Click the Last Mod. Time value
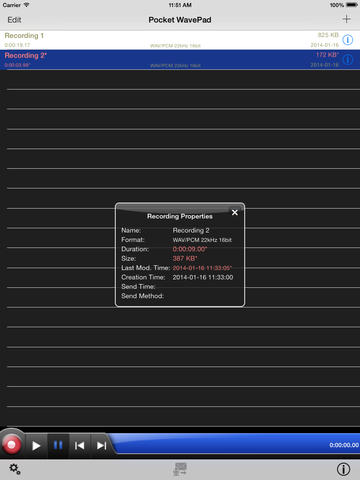Screen dimensions: 360x480 (x=202, y=268)
